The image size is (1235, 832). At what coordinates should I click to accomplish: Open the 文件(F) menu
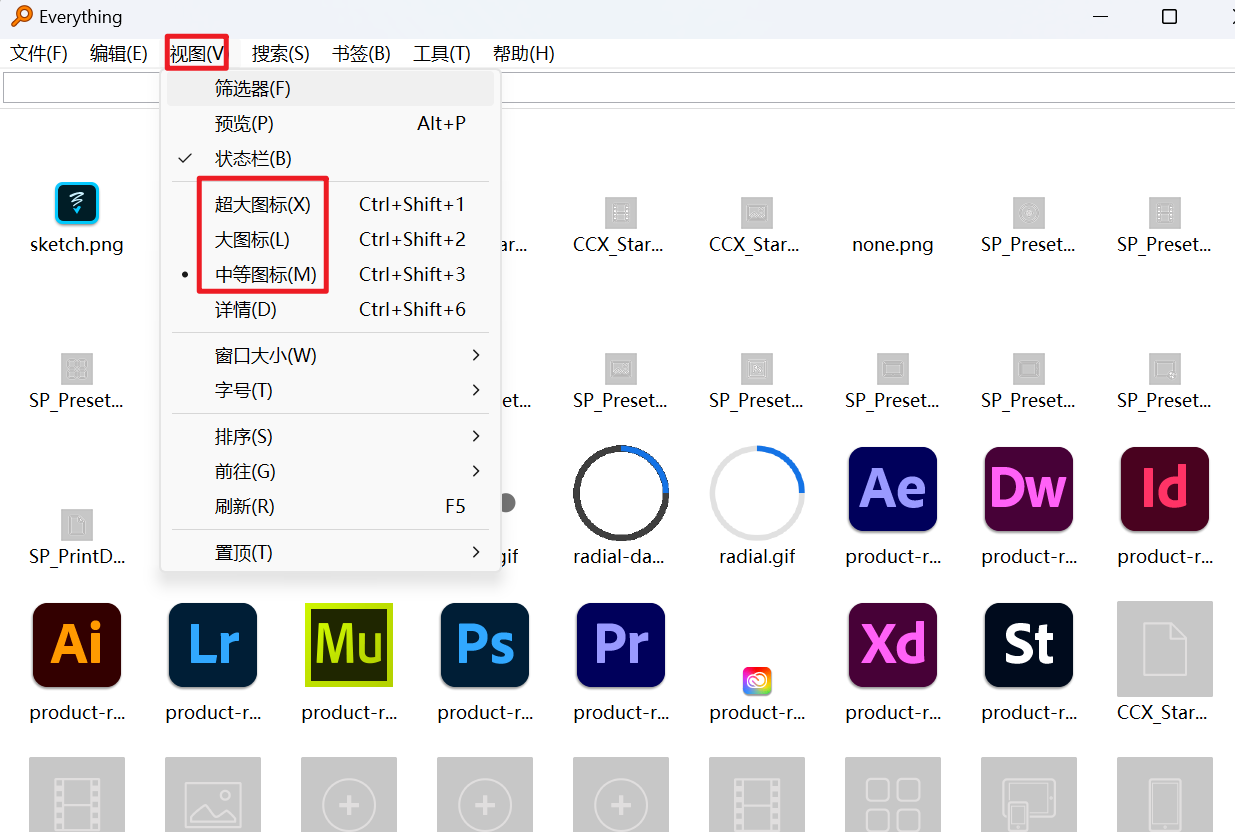click(39, 53)
